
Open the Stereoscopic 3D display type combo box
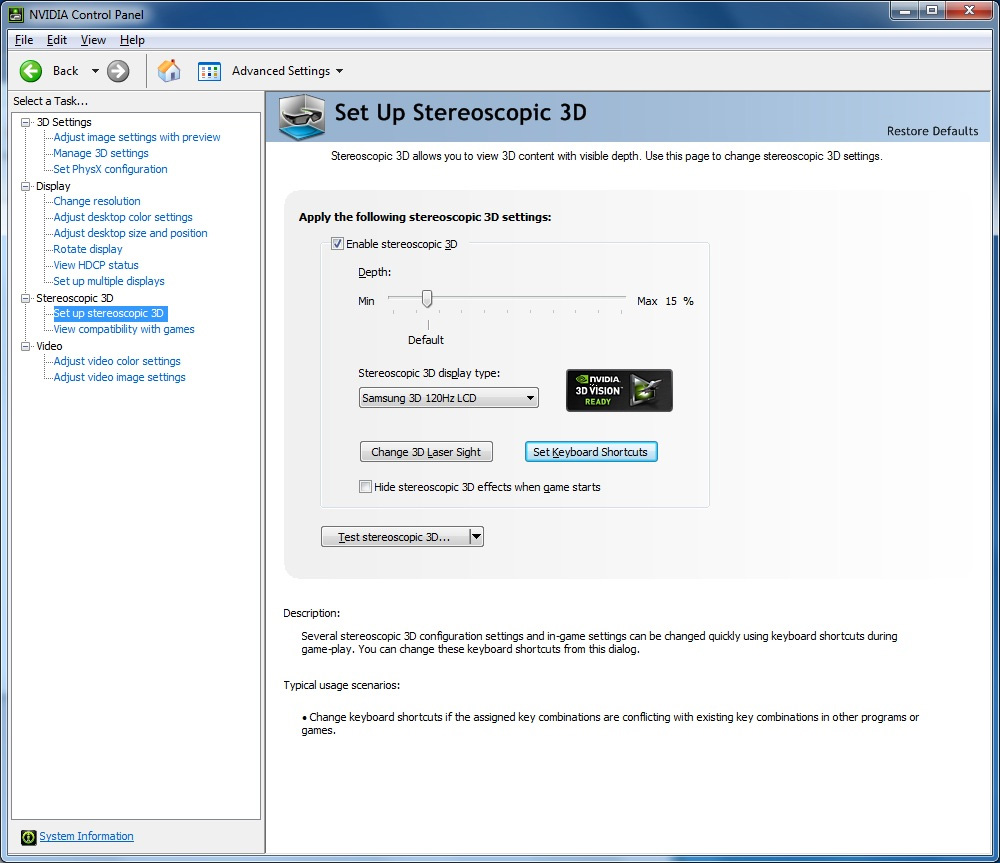[448, 398]
